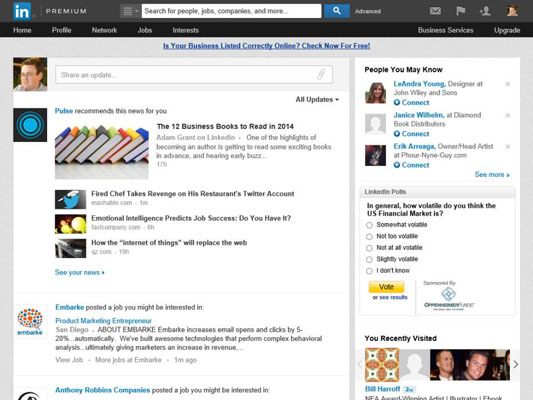Image resolution: width=533 pixels, height=400 pixels.
Task: Click the Pulse circular logo icon
Action: pos(30,125)
